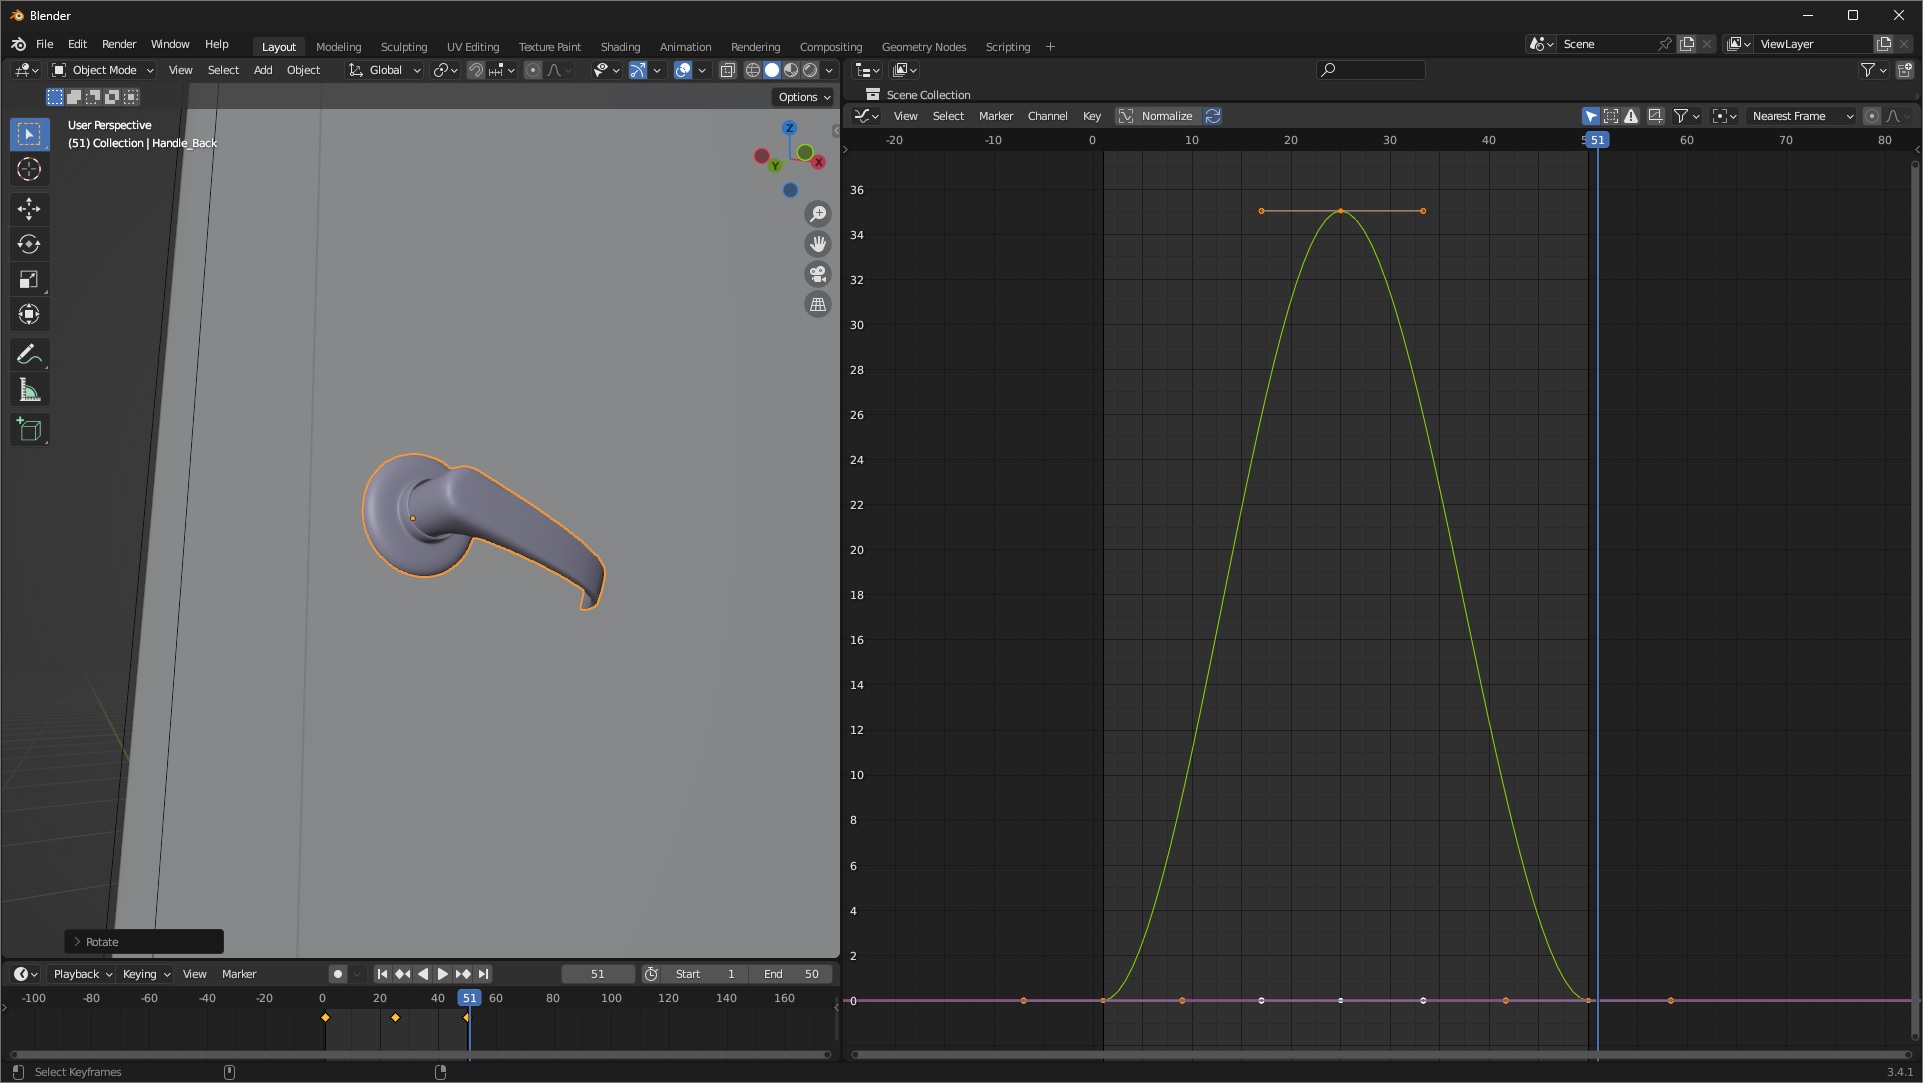
Task: Select the Annotate tool
Action: pos(29,354)
